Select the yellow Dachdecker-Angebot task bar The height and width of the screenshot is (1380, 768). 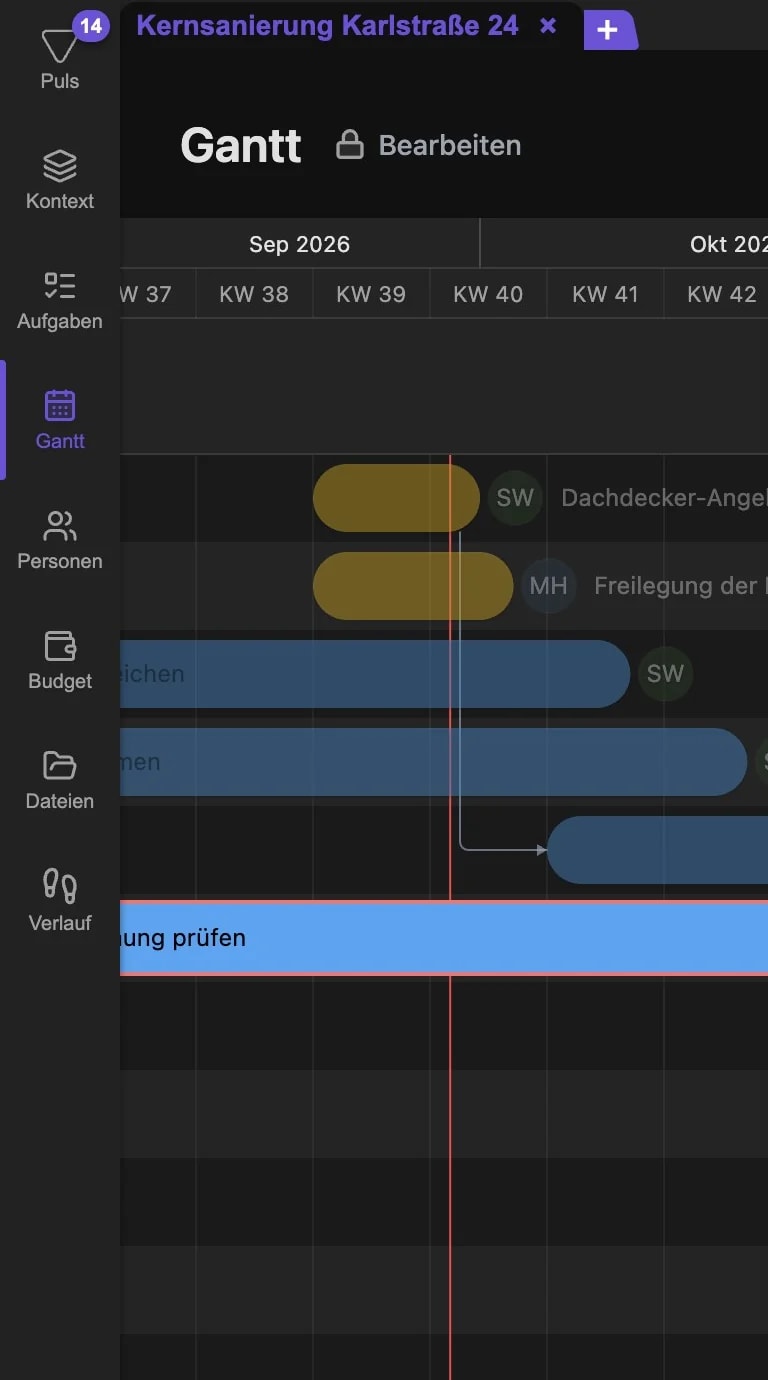[x=396, y=498]
